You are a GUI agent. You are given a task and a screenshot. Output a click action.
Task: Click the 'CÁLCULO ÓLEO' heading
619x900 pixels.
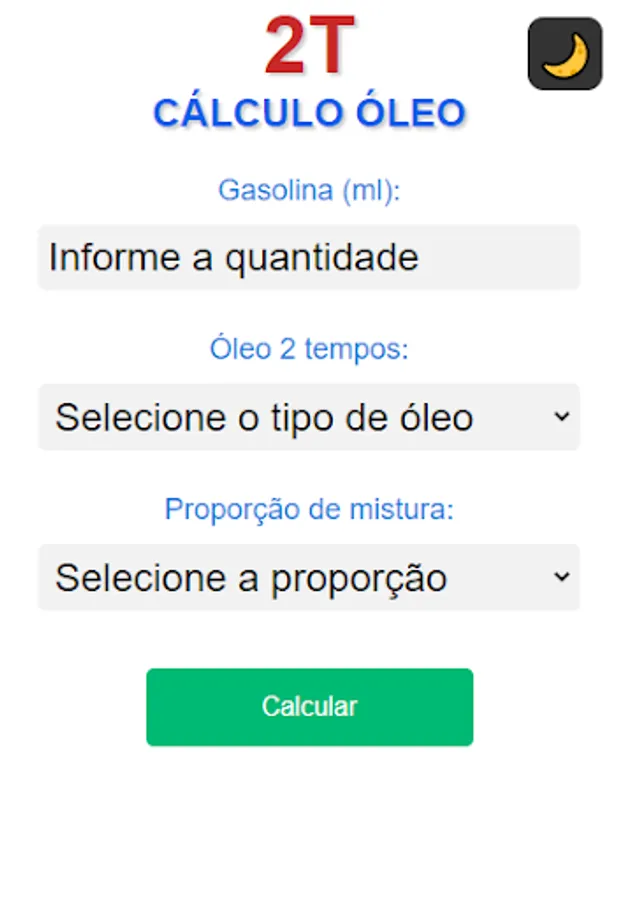(309, 113)
